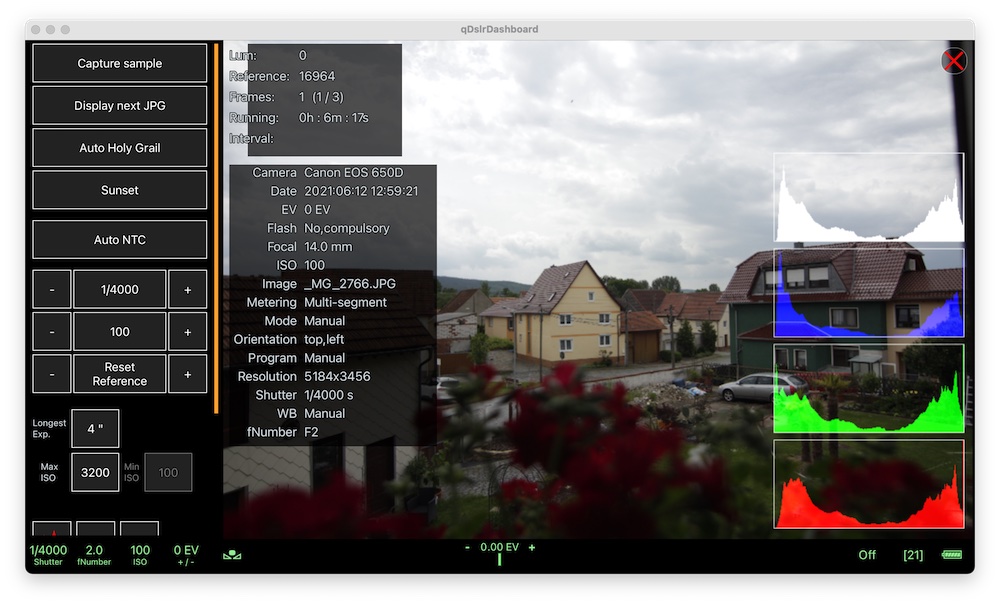The width and height of the screenshot is (1000, 605).
Task: Open the fNumber 2.0 setting in status bar
Action: (94, 555)
